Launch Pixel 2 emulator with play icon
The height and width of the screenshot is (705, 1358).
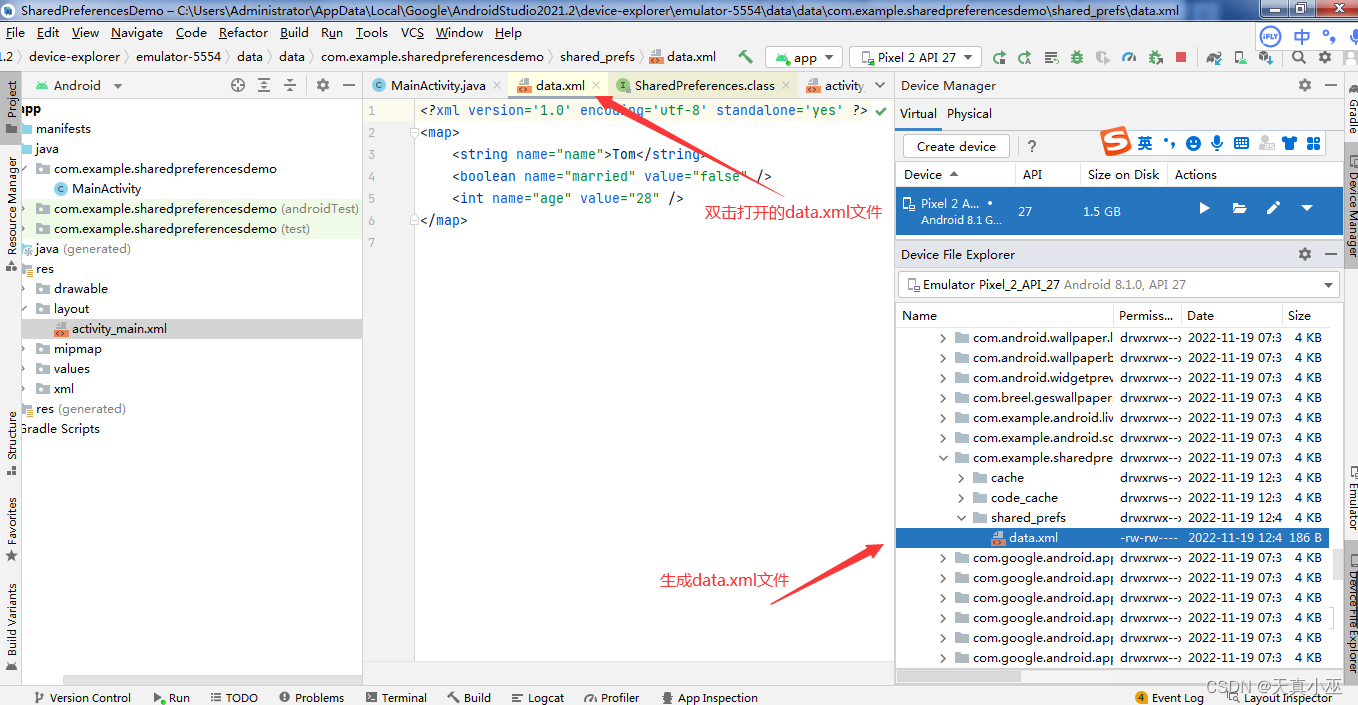1204,208
